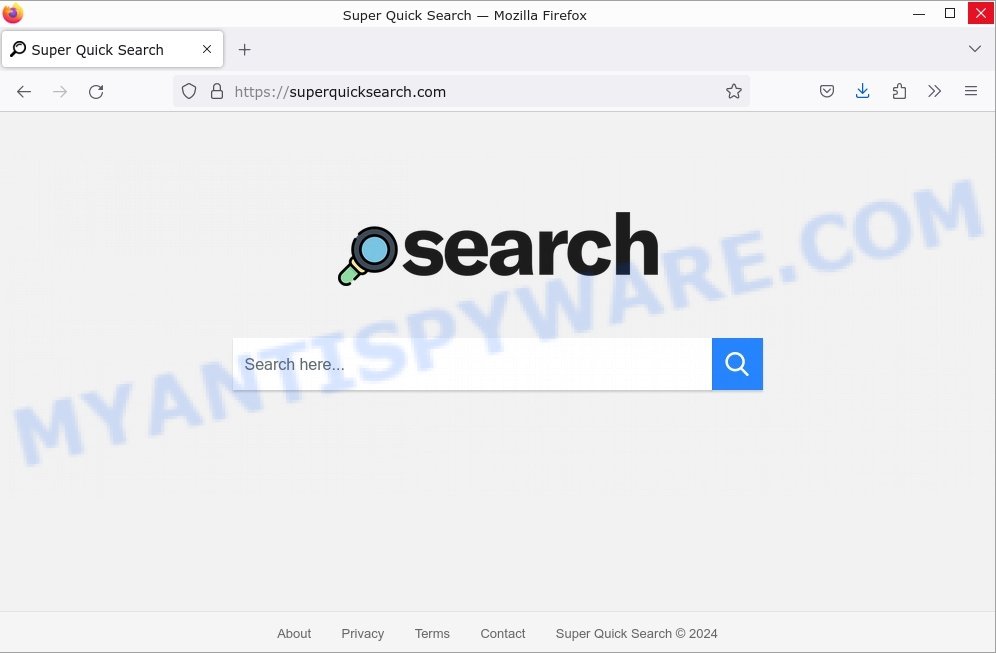Reload the current page
Image resolution: width=996 pixels, height=653 pixels.
tap(96, 91)
